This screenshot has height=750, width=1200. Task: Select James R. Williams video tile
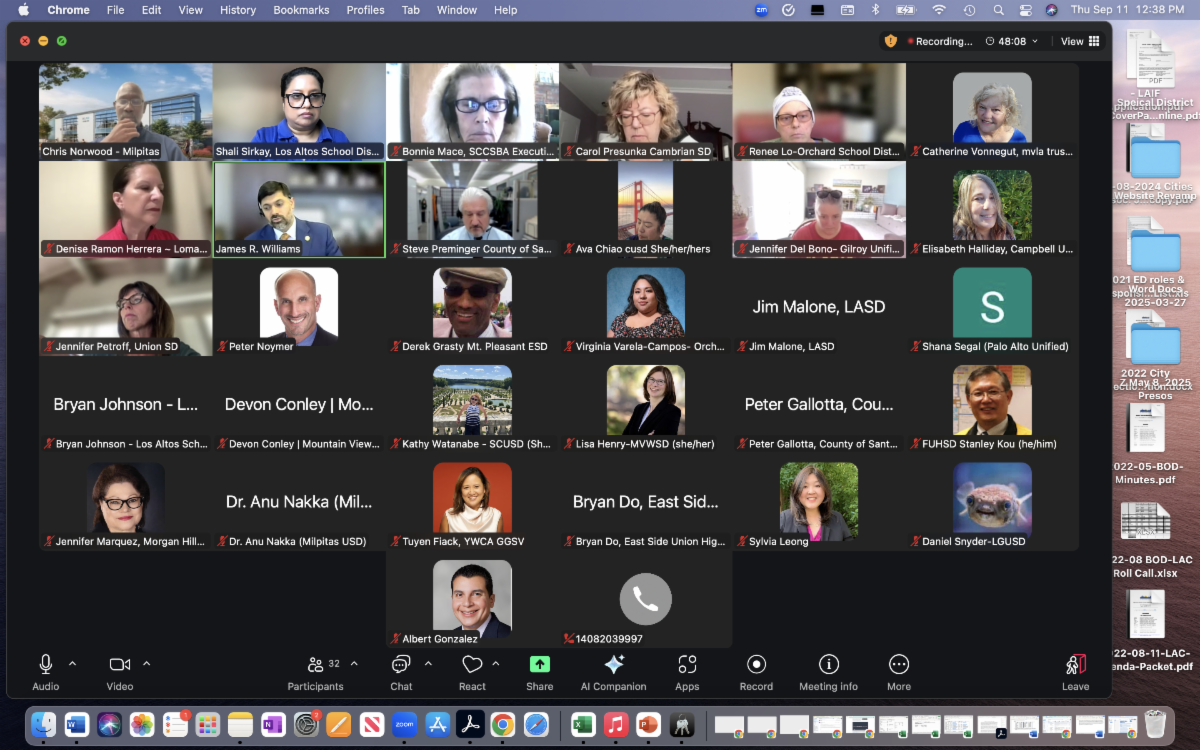(x=299, y=210)
